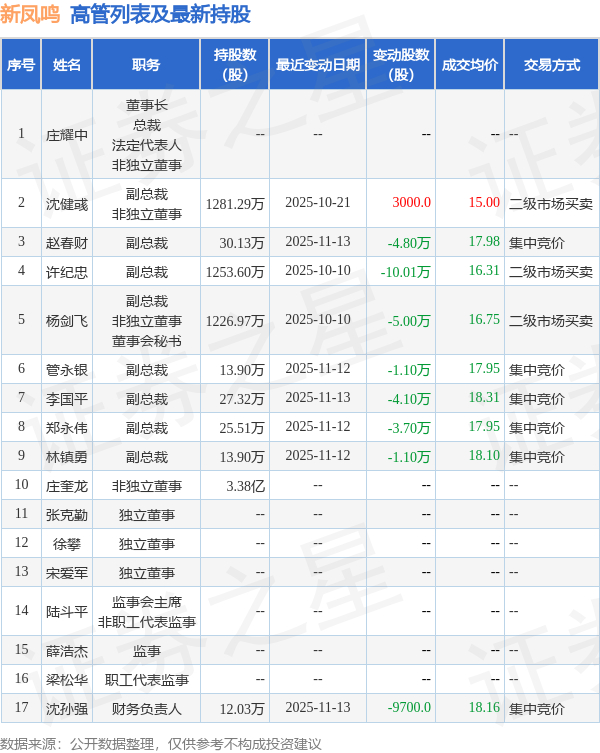Click the change value -5.00万
This screenshot has height=753, width=600.
point(409,321)
